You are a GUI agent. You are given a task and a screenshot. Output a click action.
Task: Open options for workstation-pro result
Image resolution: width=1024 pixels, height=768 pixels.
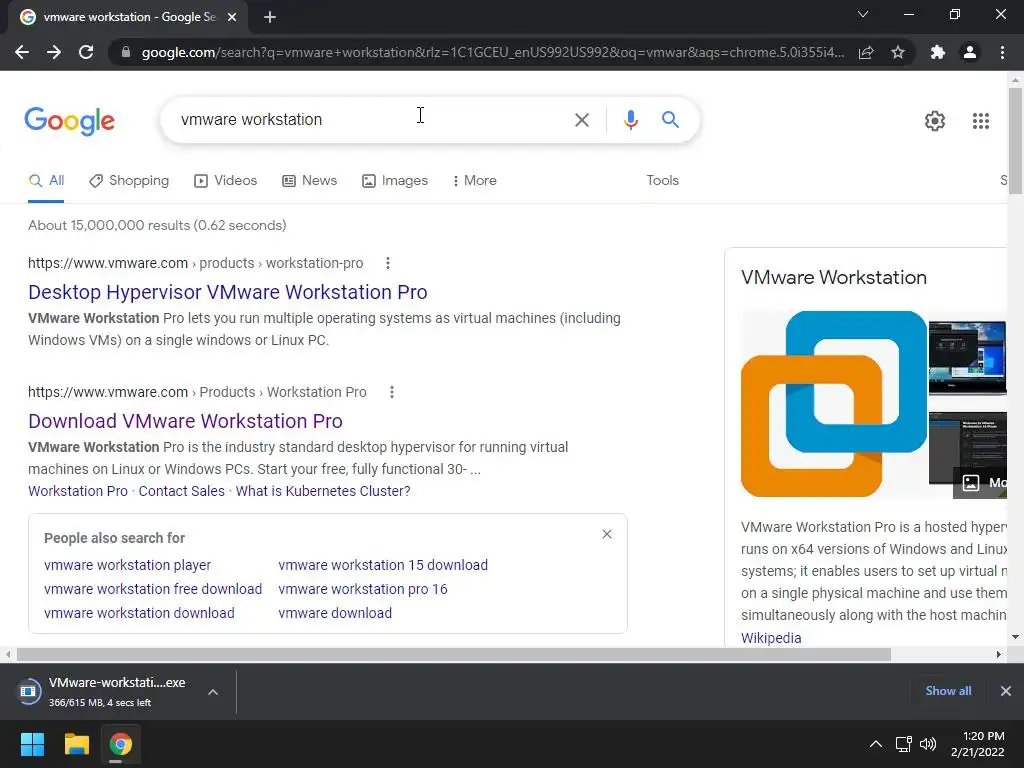(x=388, y=263)
